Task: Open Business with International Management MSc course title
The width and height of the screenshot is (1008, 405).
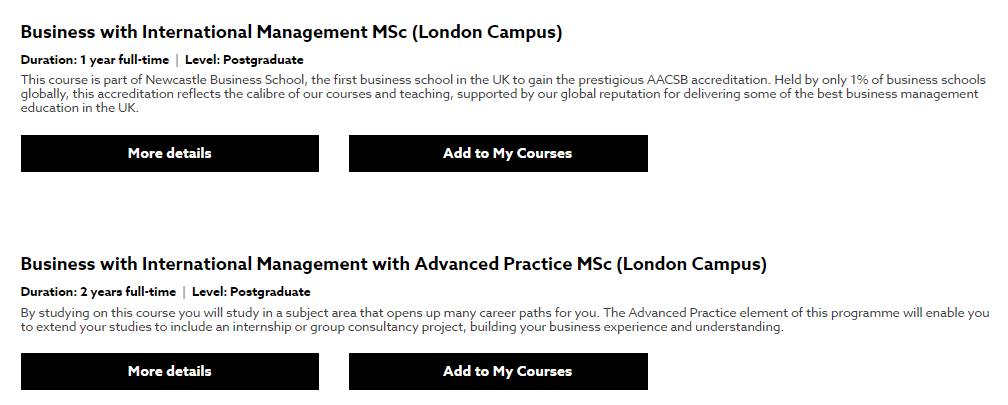Action: (291, 33)
